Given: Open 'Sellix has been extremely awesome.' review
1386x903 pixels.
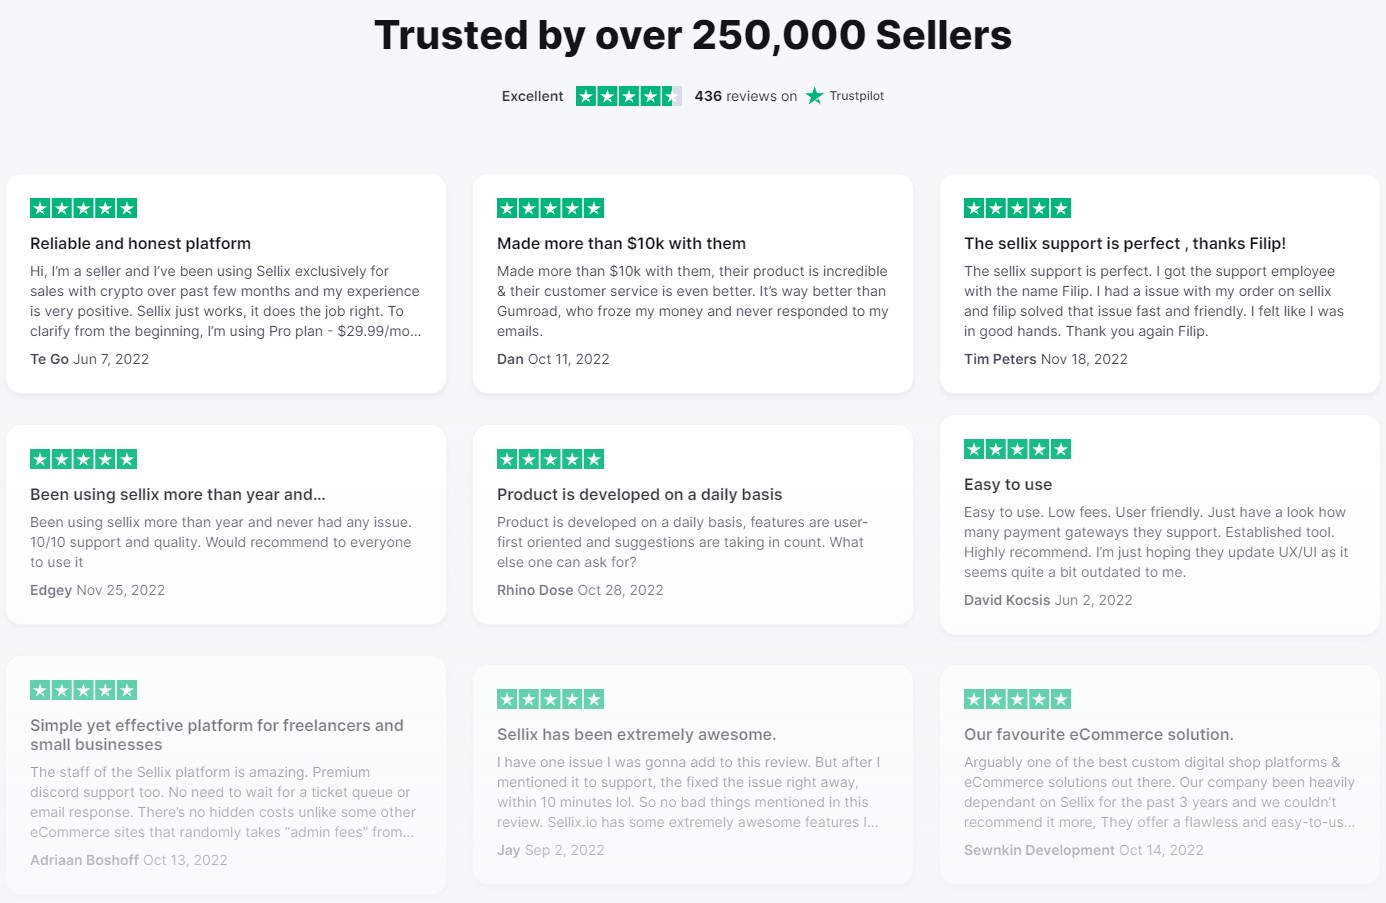Looking at the screenshot, I should 636,734.
